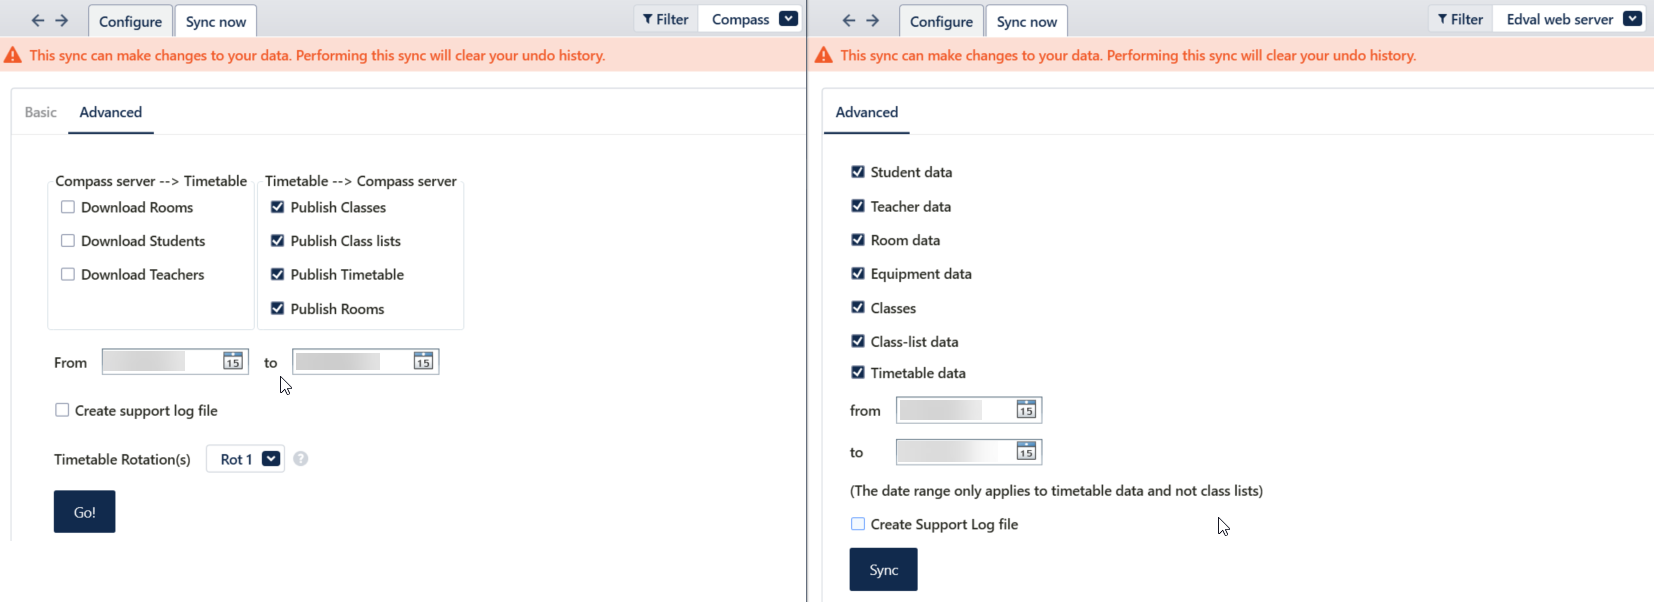Screen dimensions: 1654x602
Task: Enable the Download Students checkbox
Action: click(68, 241)
